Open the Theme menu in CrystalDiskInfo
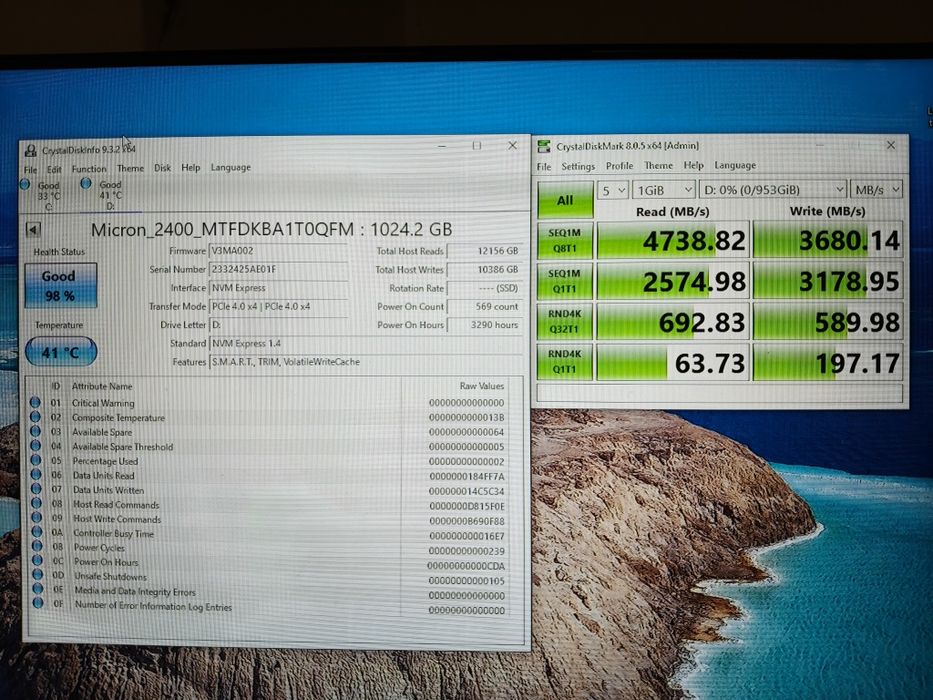 tap(130, 168)
